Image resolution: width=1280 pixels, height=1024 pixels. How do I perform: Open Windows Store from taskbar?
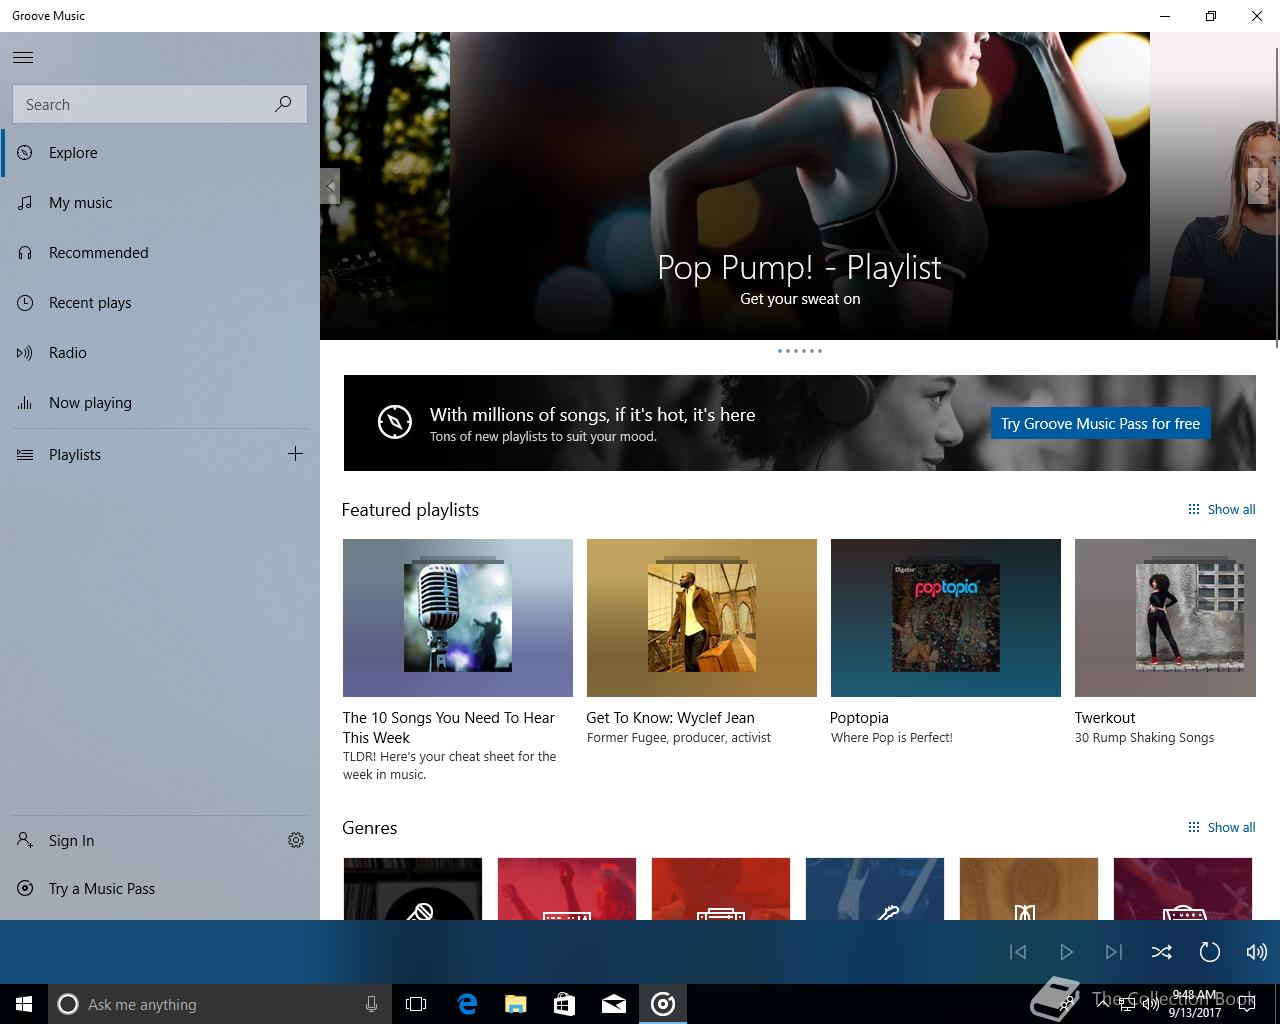(565, 1004)
